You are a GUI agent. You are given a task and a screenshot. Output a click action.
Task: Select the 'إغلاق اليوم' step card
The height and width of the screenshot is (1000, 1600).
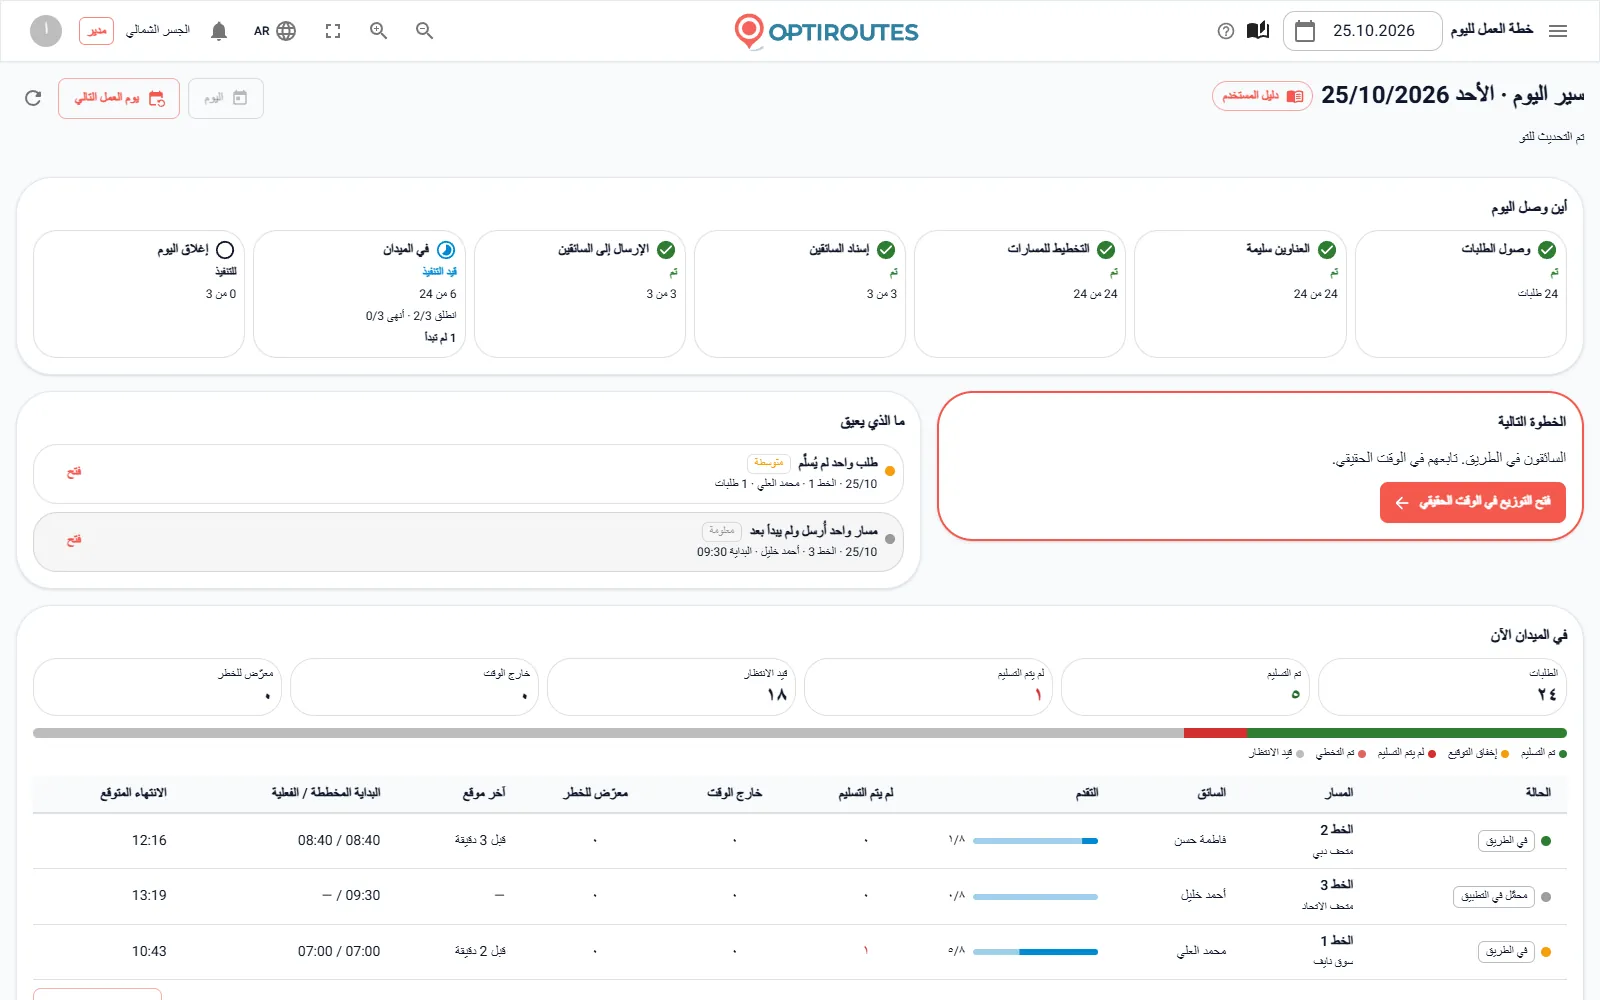(x=139, y=293)
